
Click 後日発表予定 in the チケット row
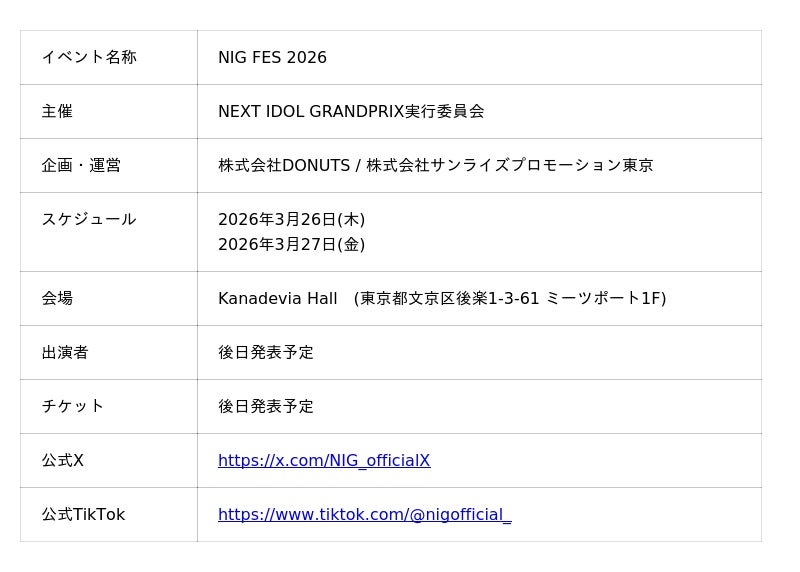coord(266,406)
